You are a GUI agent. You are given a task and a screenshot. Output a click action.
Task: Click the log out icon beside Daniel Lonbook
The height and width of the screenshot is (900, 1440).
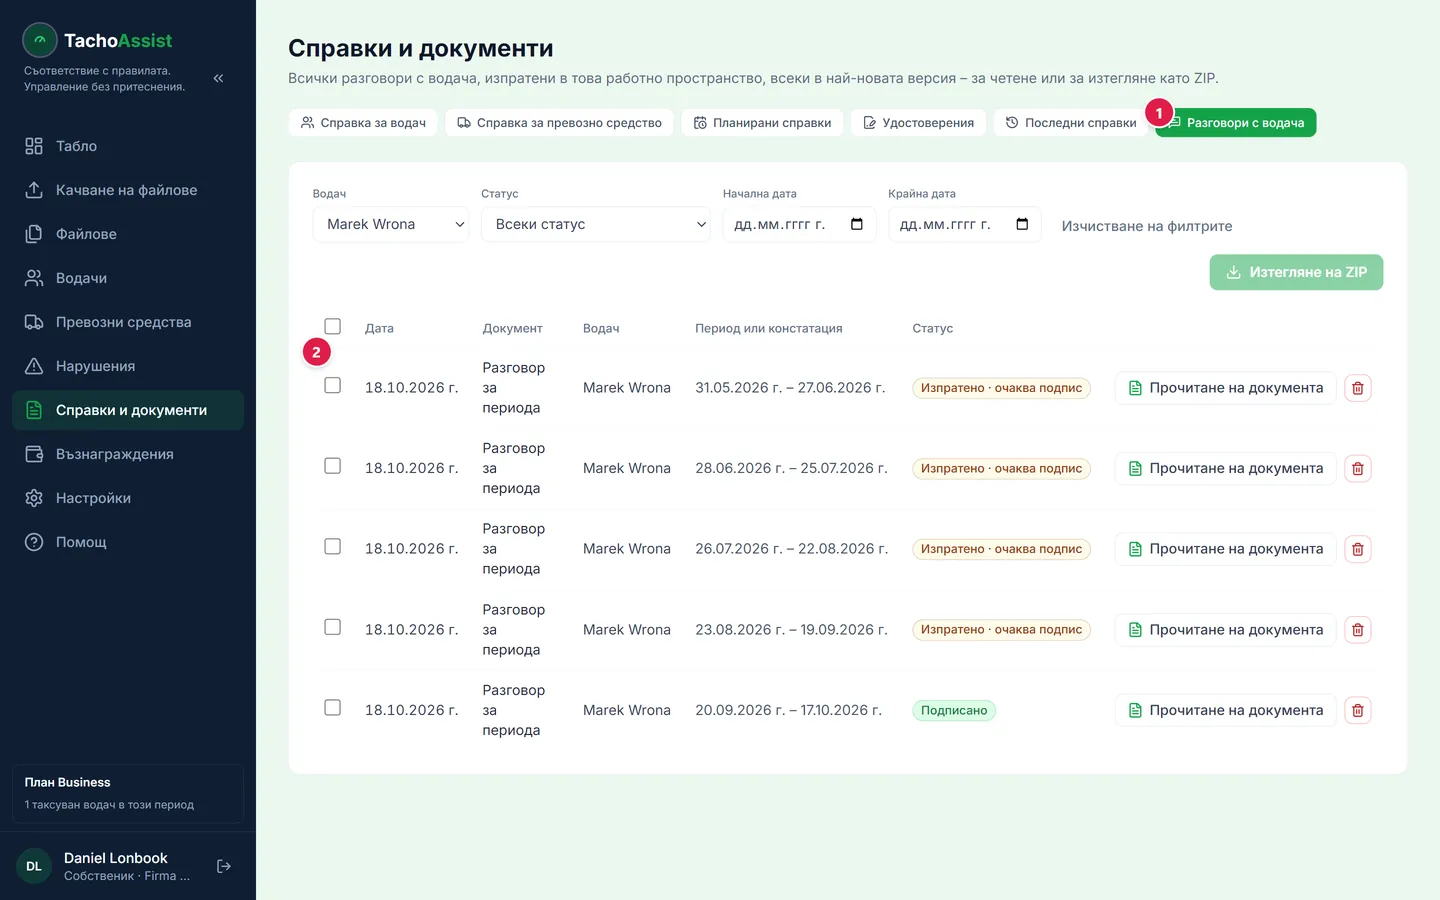pos(224,866)
